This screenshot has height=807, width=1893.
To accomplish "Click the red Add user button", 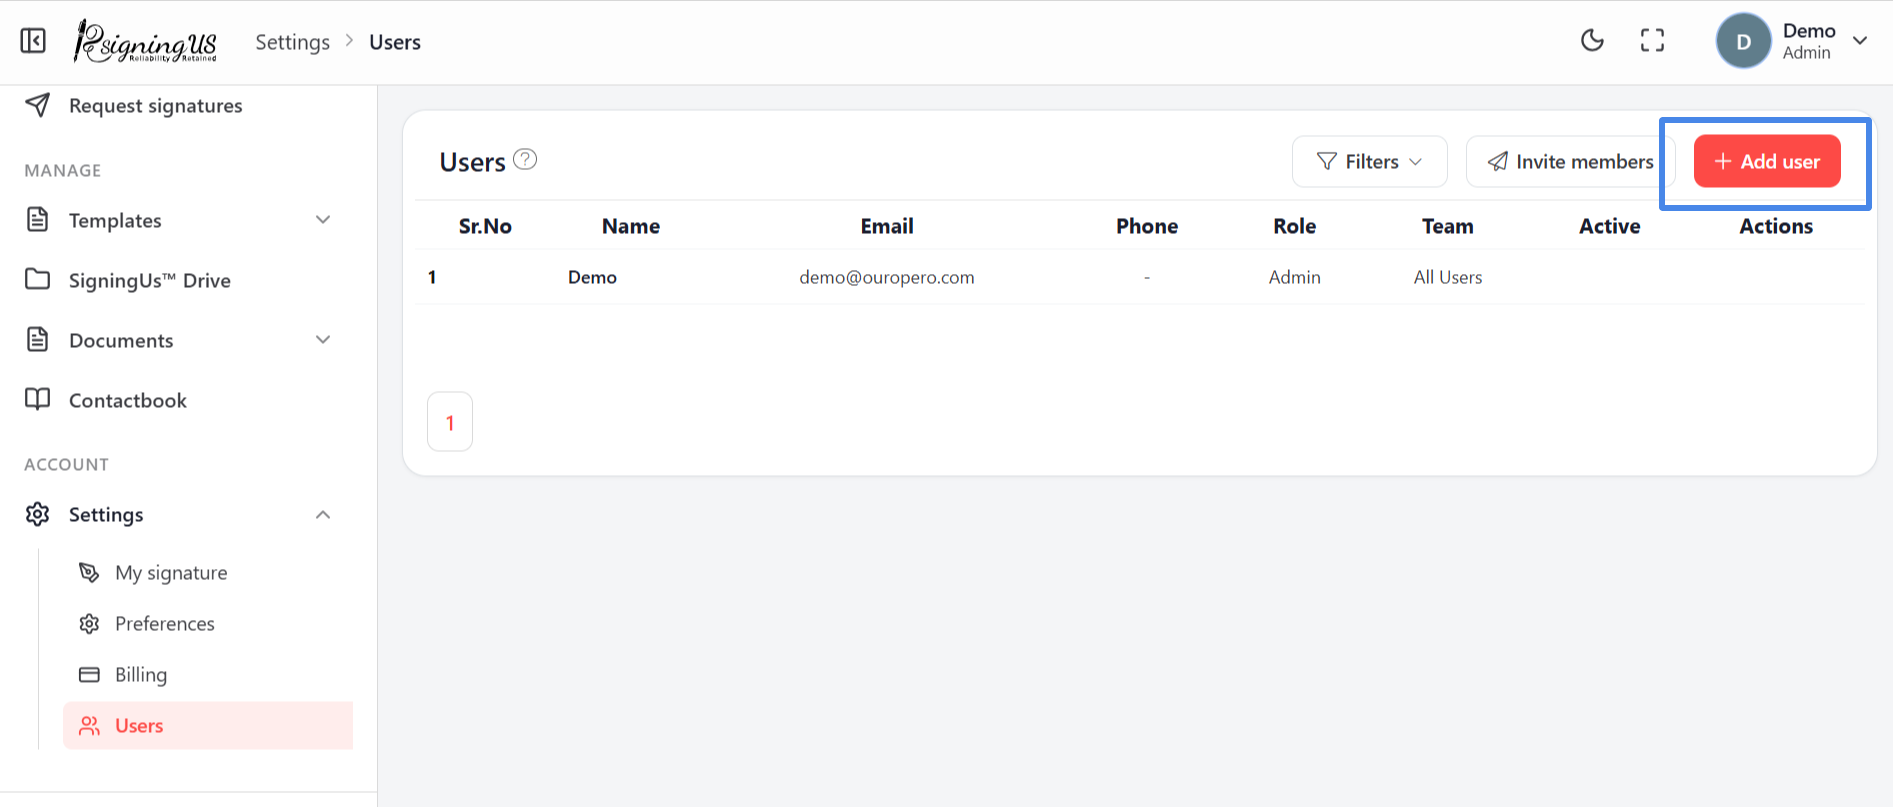I will click(1767, 161).
